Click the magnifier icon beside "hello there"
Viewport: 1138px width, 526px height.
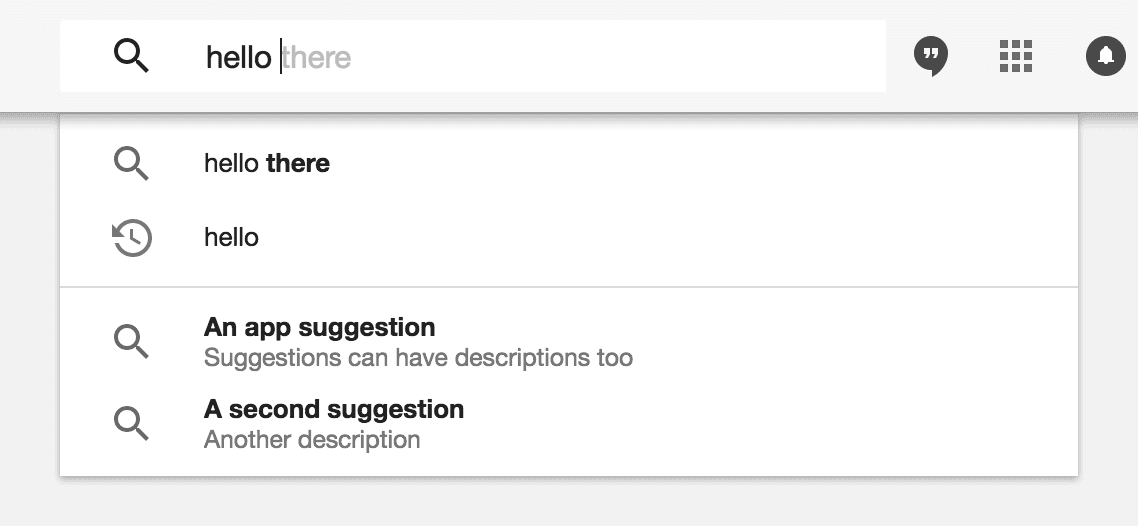tap(131, 163)
